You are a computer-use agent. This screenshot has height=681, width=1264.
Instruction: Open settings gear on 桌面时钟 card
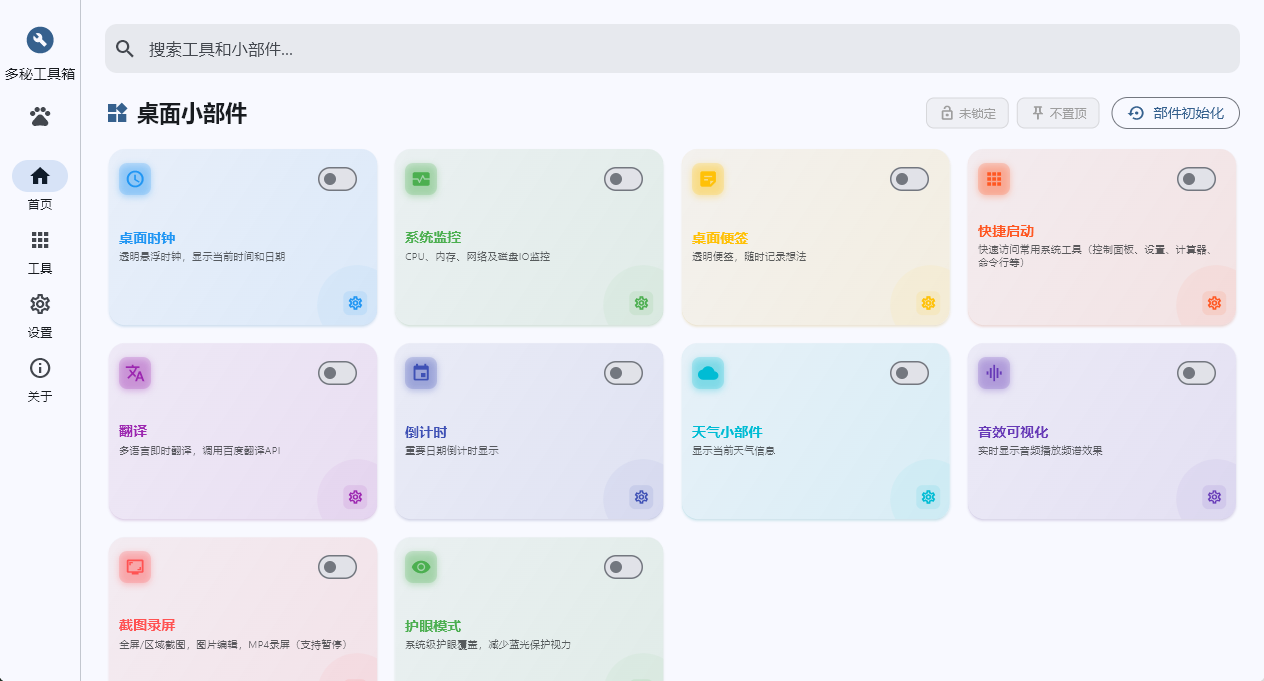[355, 303]
